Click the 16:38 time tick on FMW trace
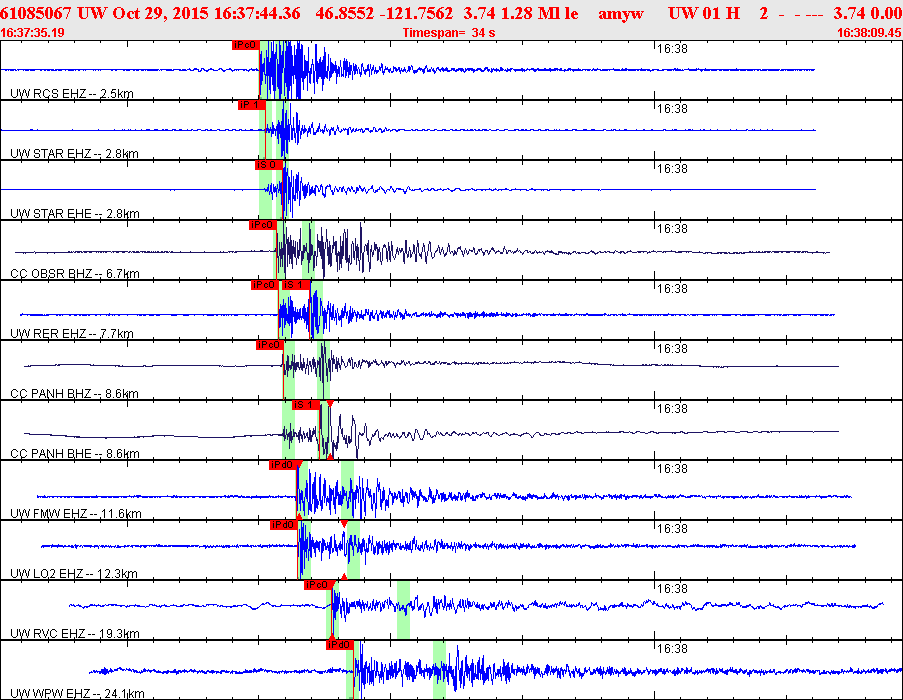The width and height of the screenshot is (903, 700). 672,469
